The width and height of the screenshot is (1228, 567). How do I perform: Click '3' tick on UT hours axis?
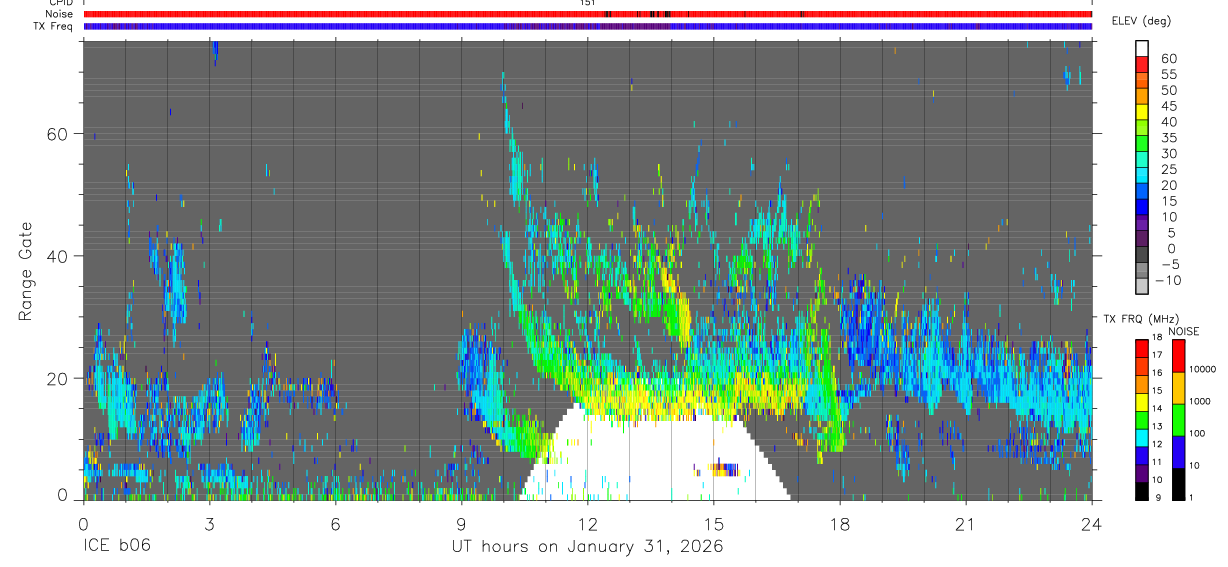tap(209, 523)
